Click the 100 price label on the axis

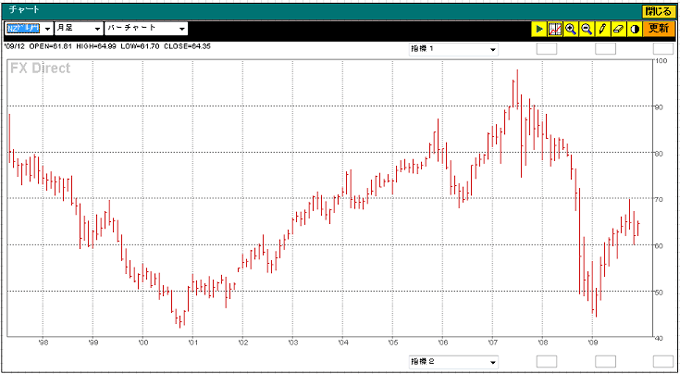[x=661, y=60]
